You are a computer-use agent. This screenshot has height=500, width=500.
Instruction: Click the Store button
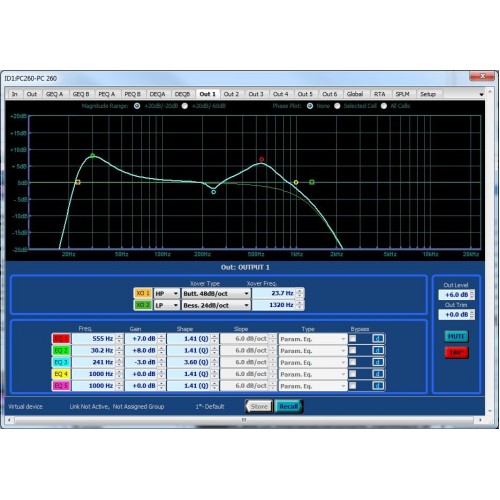point(259,406)
